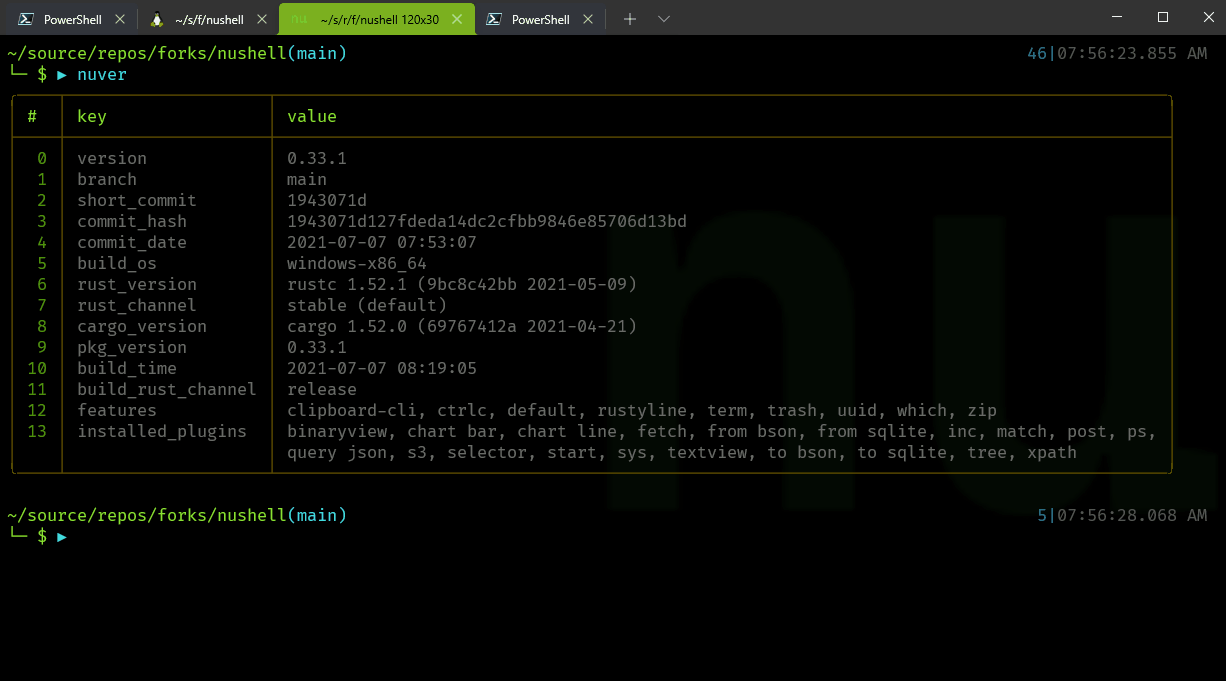Click the PowerShell icon on the rightmost tab
Screen dimensions: 1226x681
[492, 17]
